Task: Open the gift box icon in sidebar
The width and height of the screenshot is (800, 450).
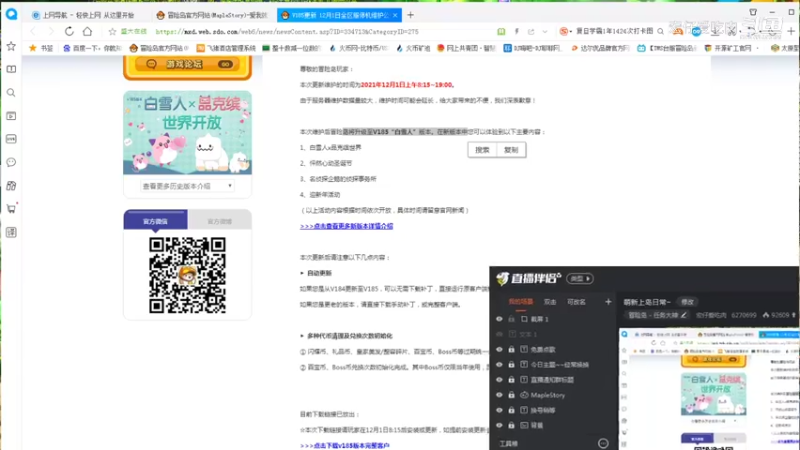Action: click(x=11, y=186)
